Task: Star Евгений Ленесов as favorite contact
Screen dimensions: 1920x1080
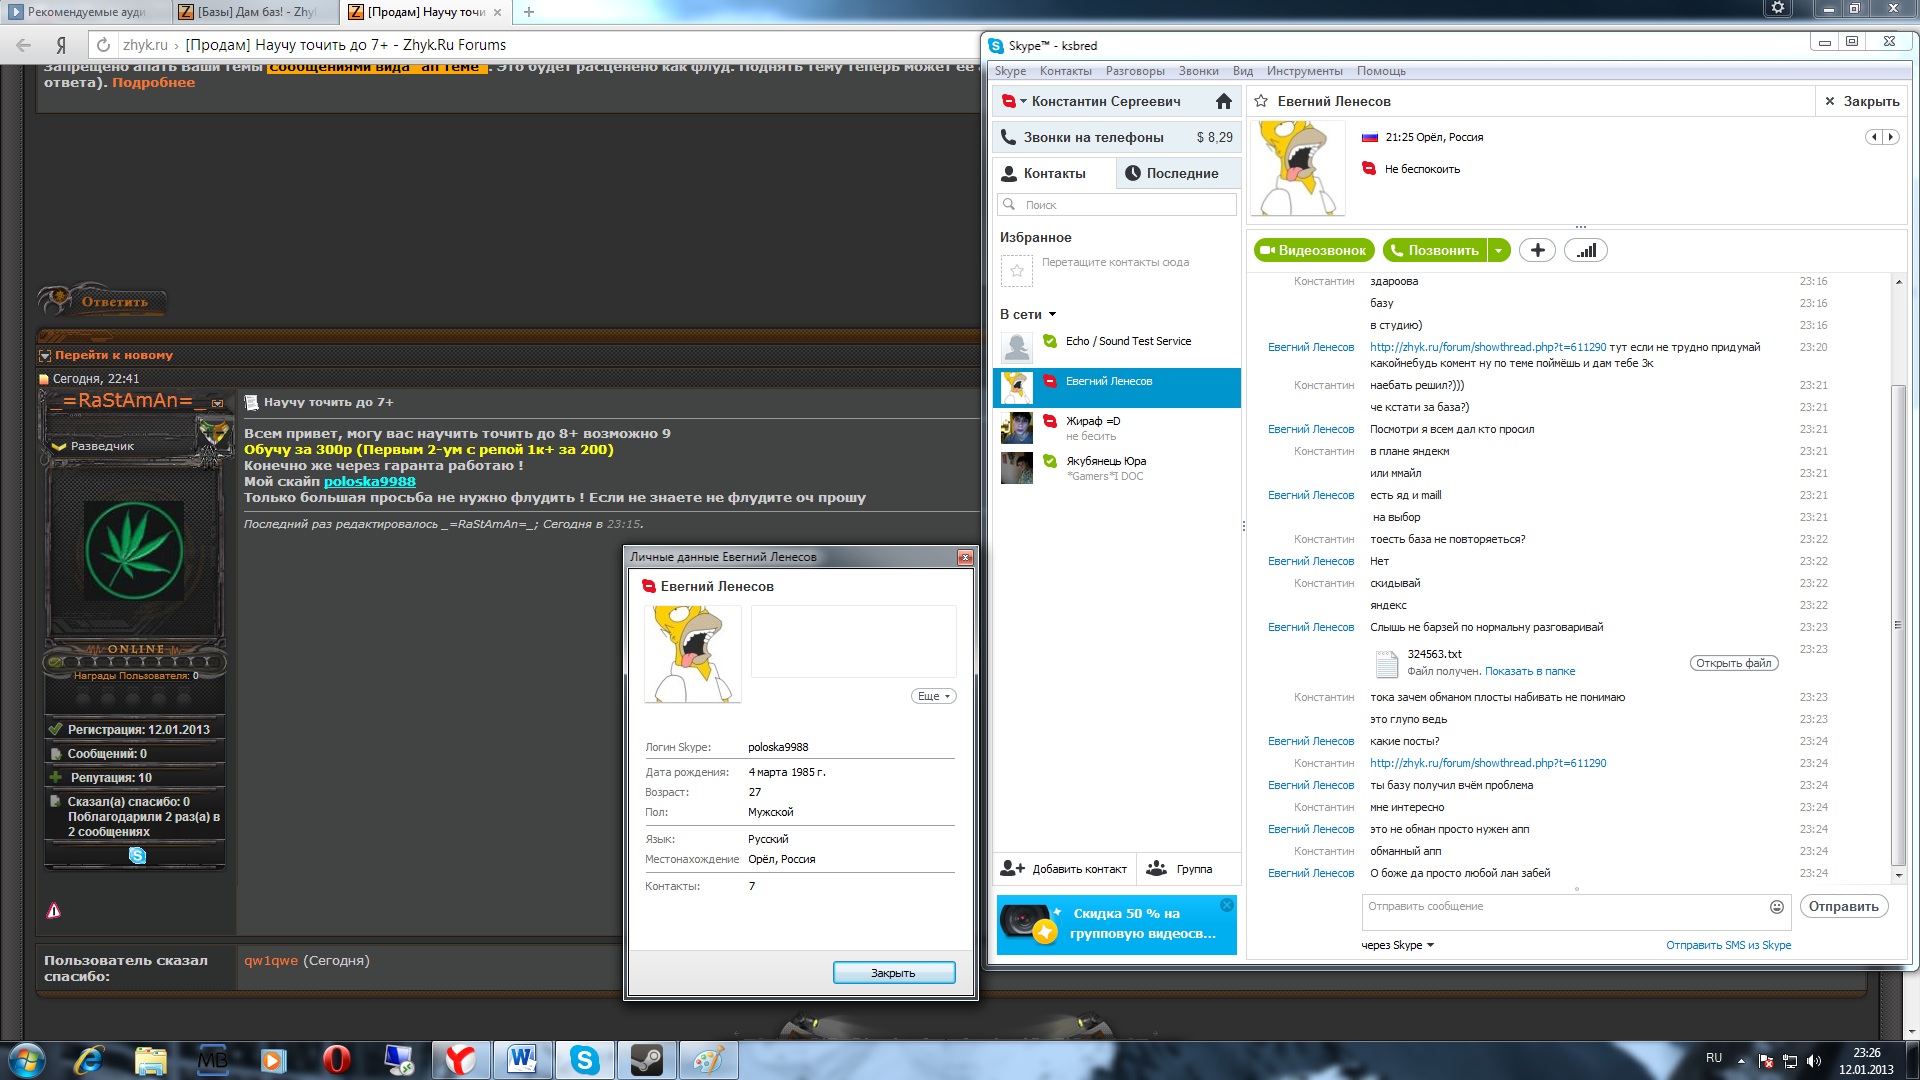Action: (1261, 101)
